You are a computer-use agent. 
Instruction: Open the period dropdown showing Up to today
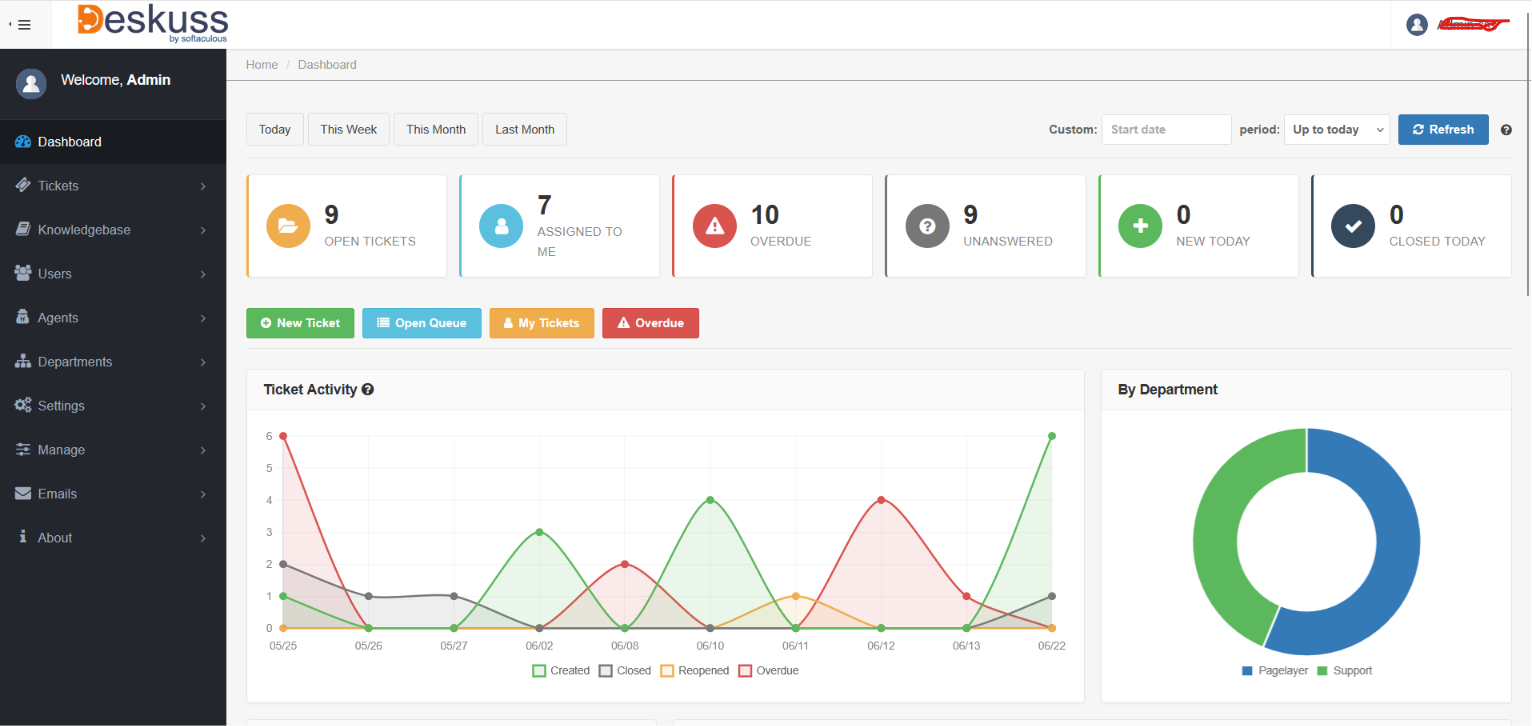click(1337, 130)
